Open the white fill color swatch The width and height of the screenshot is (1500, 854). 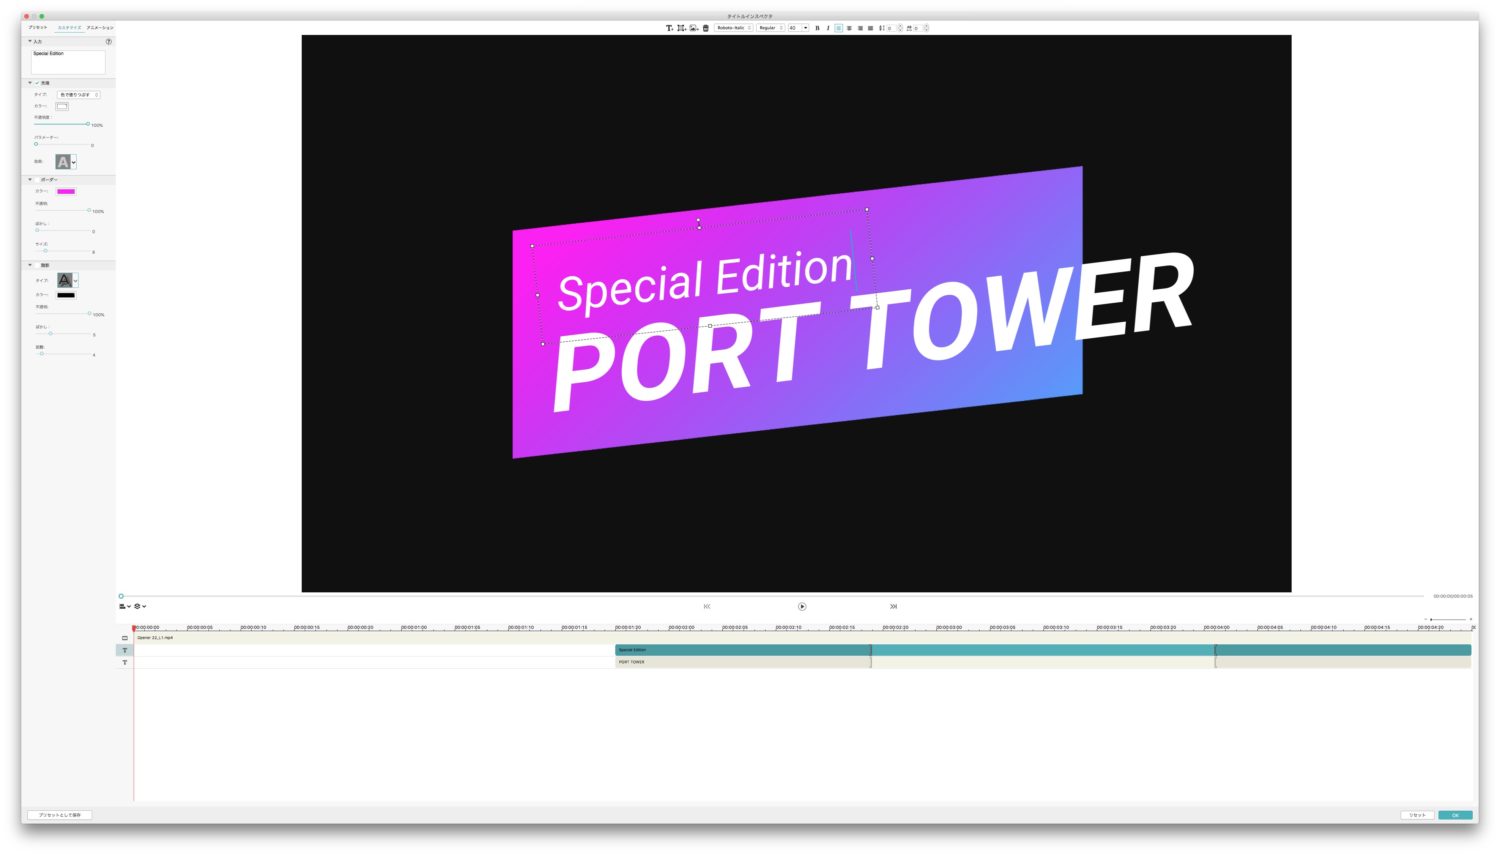click(x=62, y=106)
